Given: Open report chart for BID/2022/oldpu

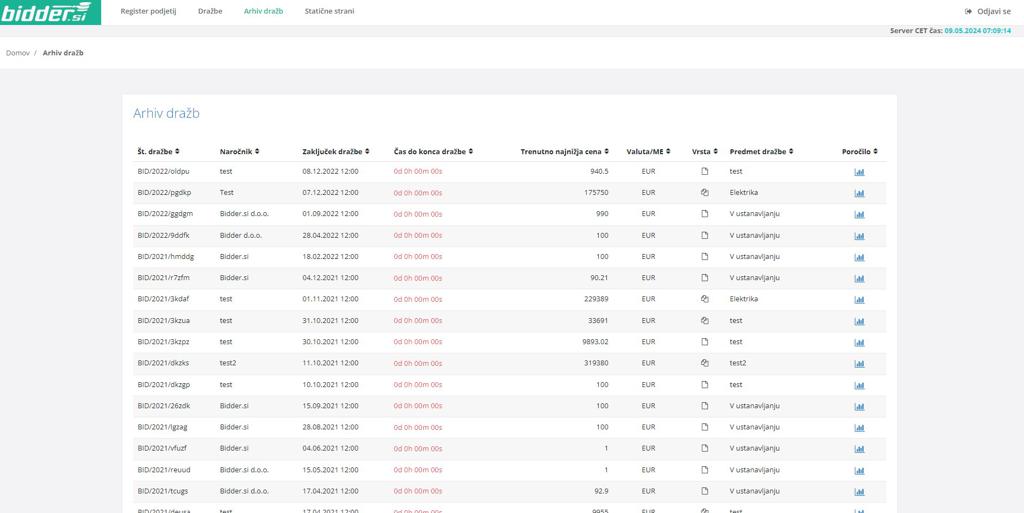Looking at the screenshot, I should 859,172.
